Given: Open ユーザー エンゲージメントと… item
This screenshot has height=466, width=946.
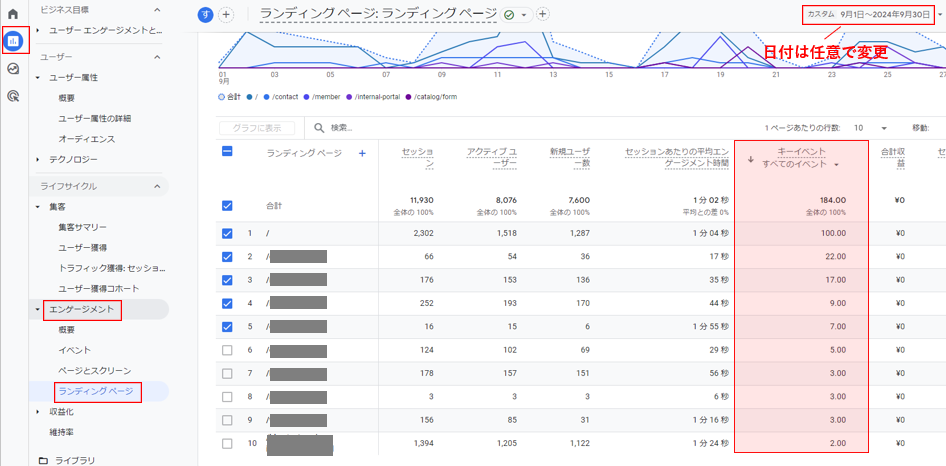Looking at the screenshot, I should (x=106, y=30).
